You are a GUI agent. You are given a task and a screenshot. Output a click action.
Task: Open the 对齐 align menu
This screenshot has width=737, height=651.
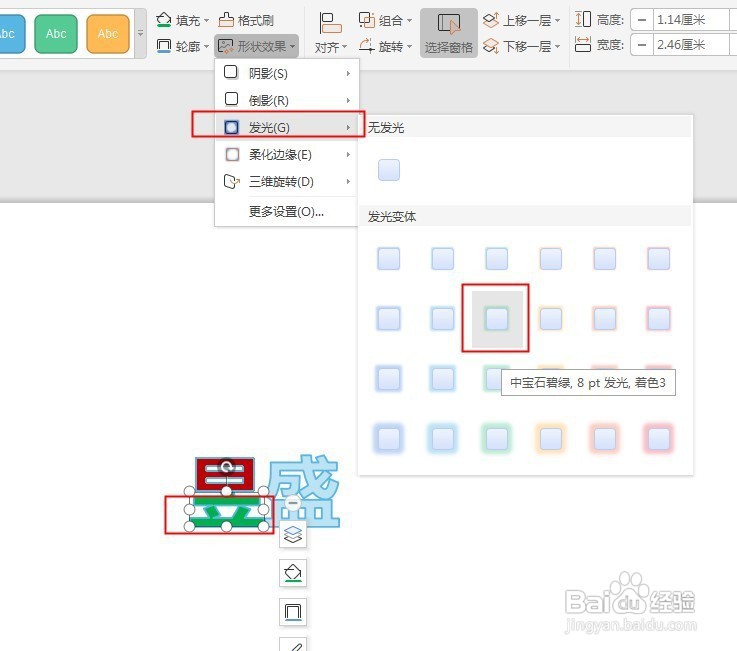330,33
